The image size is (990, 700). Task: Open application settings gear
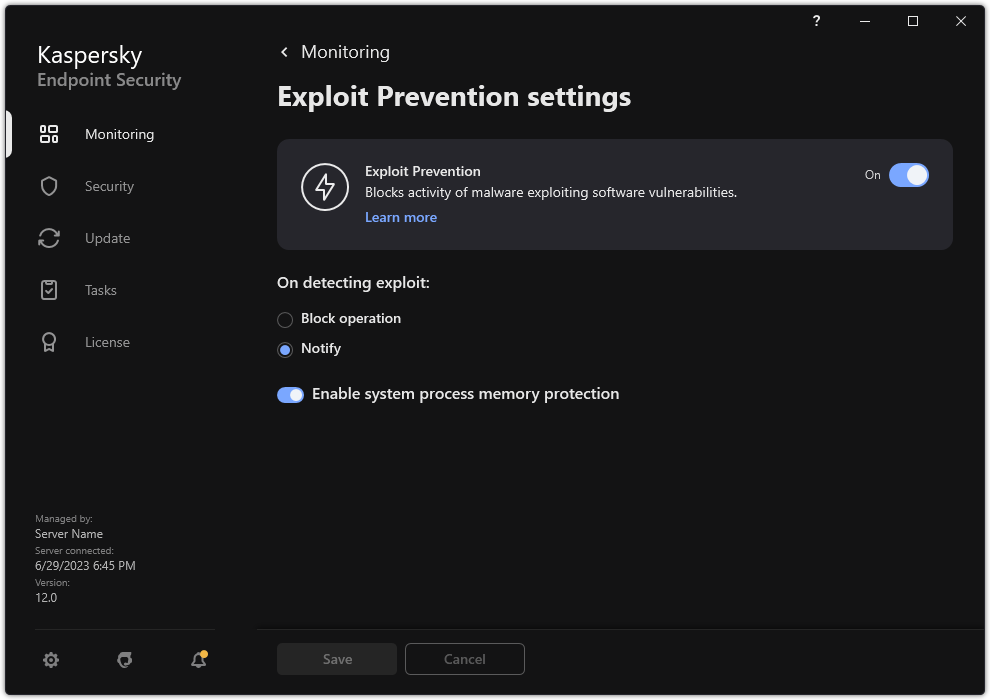click(x=51, y=660)
